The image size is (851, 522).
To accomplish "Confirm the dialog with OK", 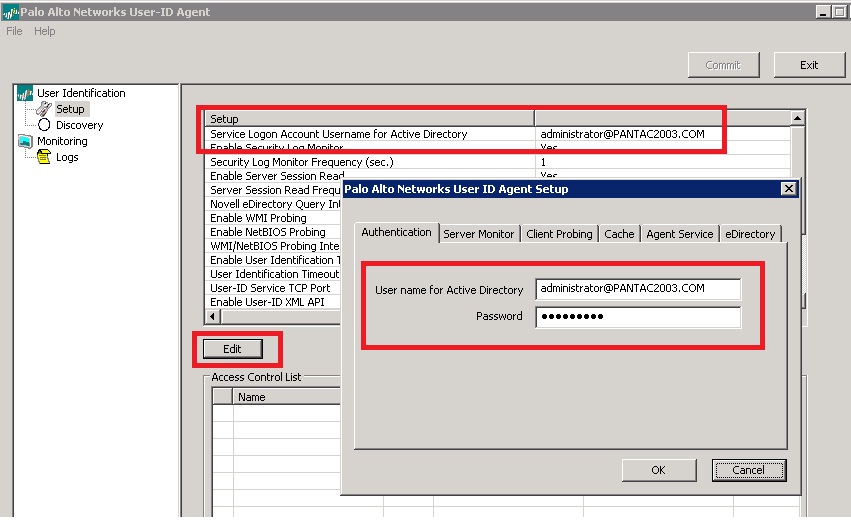I will pos(658,470).
